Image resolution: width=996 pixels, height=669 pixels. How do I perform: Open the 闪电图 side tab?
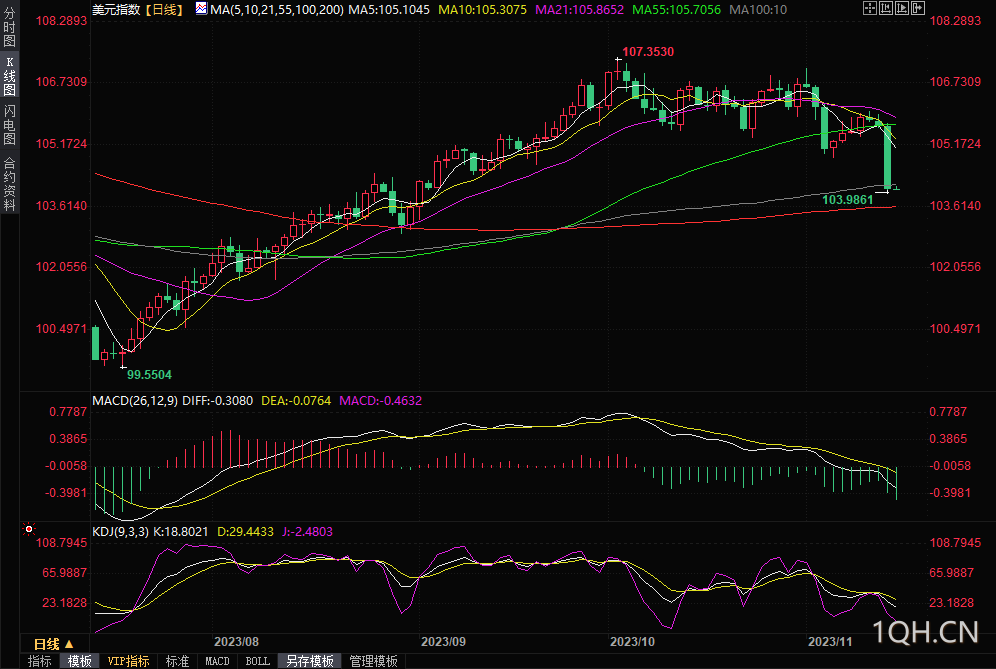(x=9, y=124)
